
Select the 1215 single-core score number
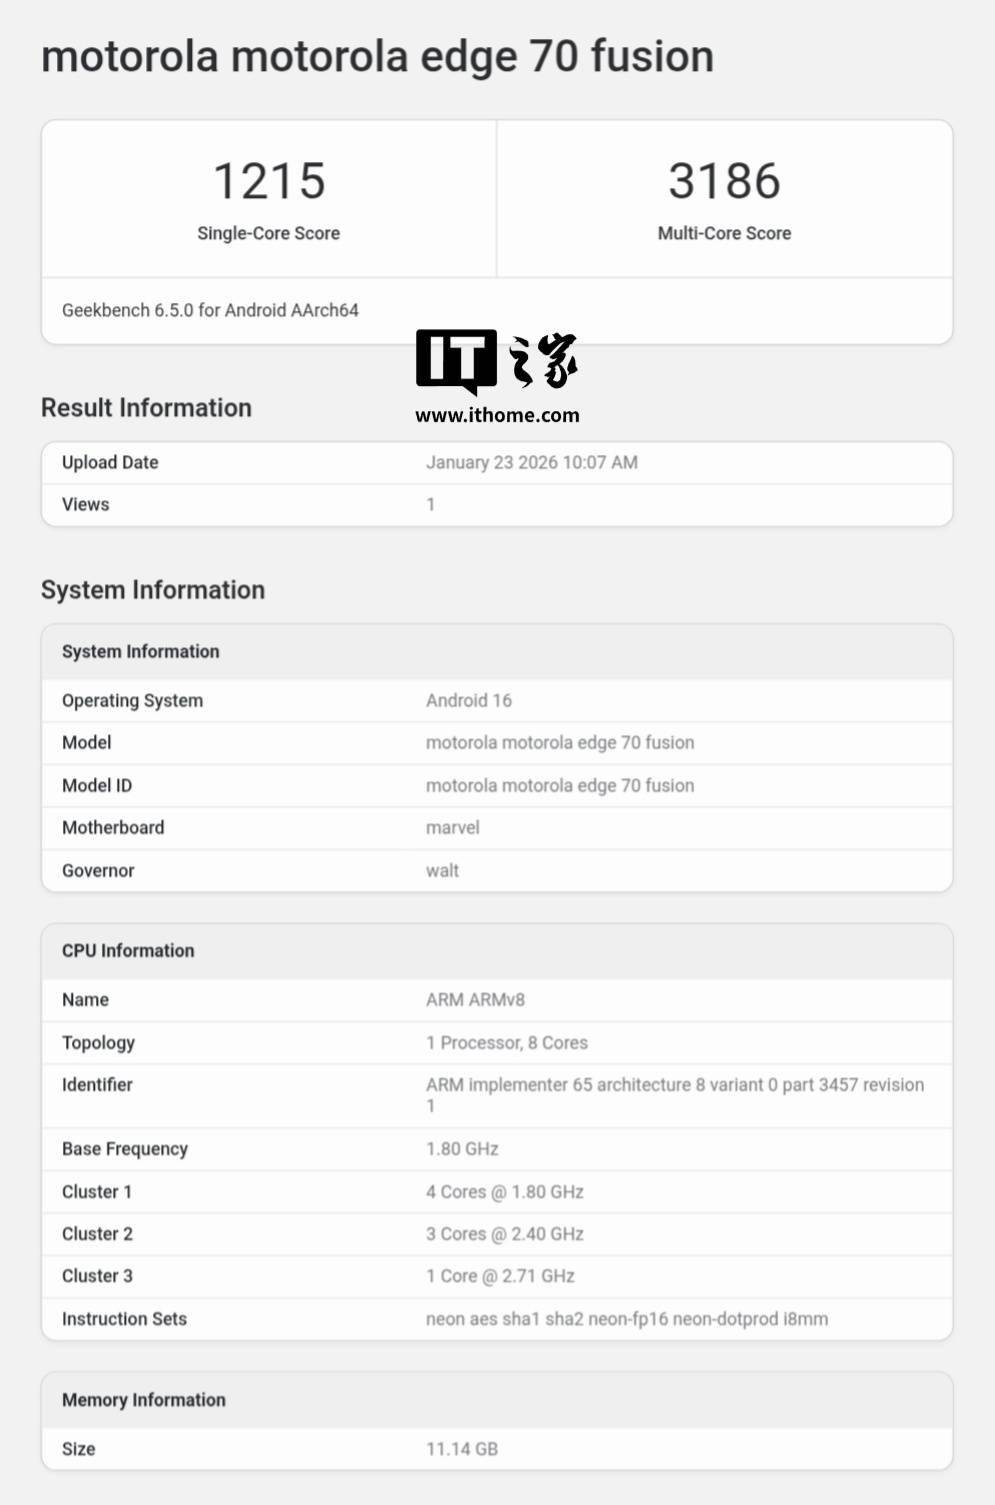pyautogui.click(x=269, y=182)
